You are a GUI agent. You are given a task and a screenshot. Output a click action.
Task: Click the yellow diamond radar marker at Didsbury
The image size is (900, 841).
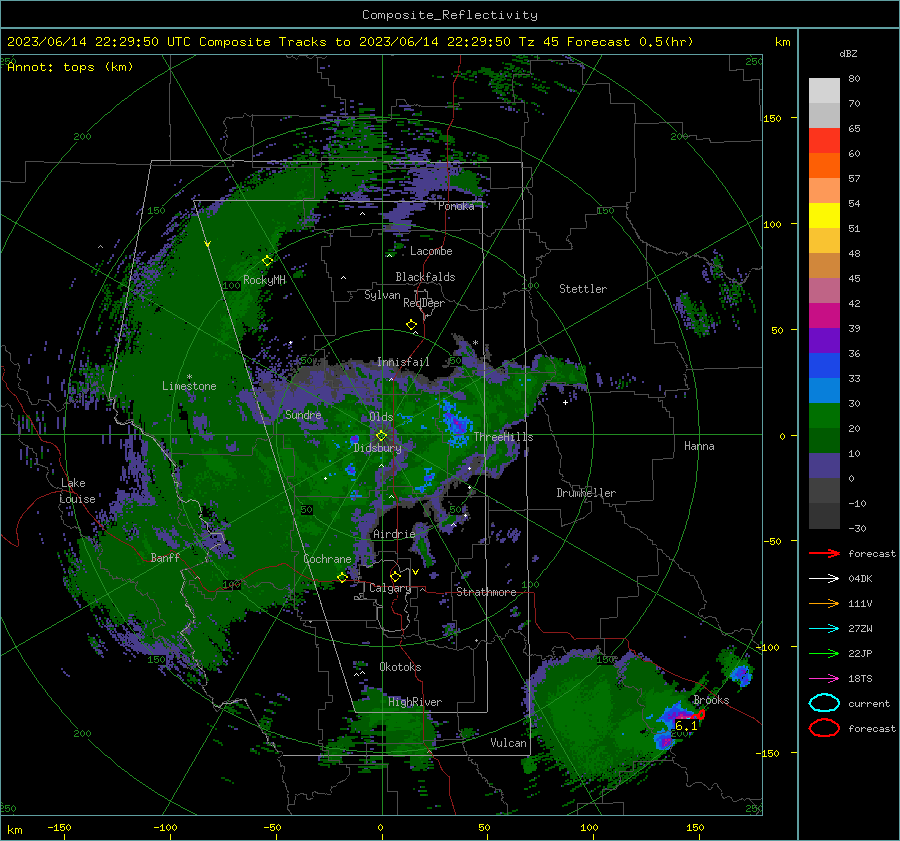(381, 436)
